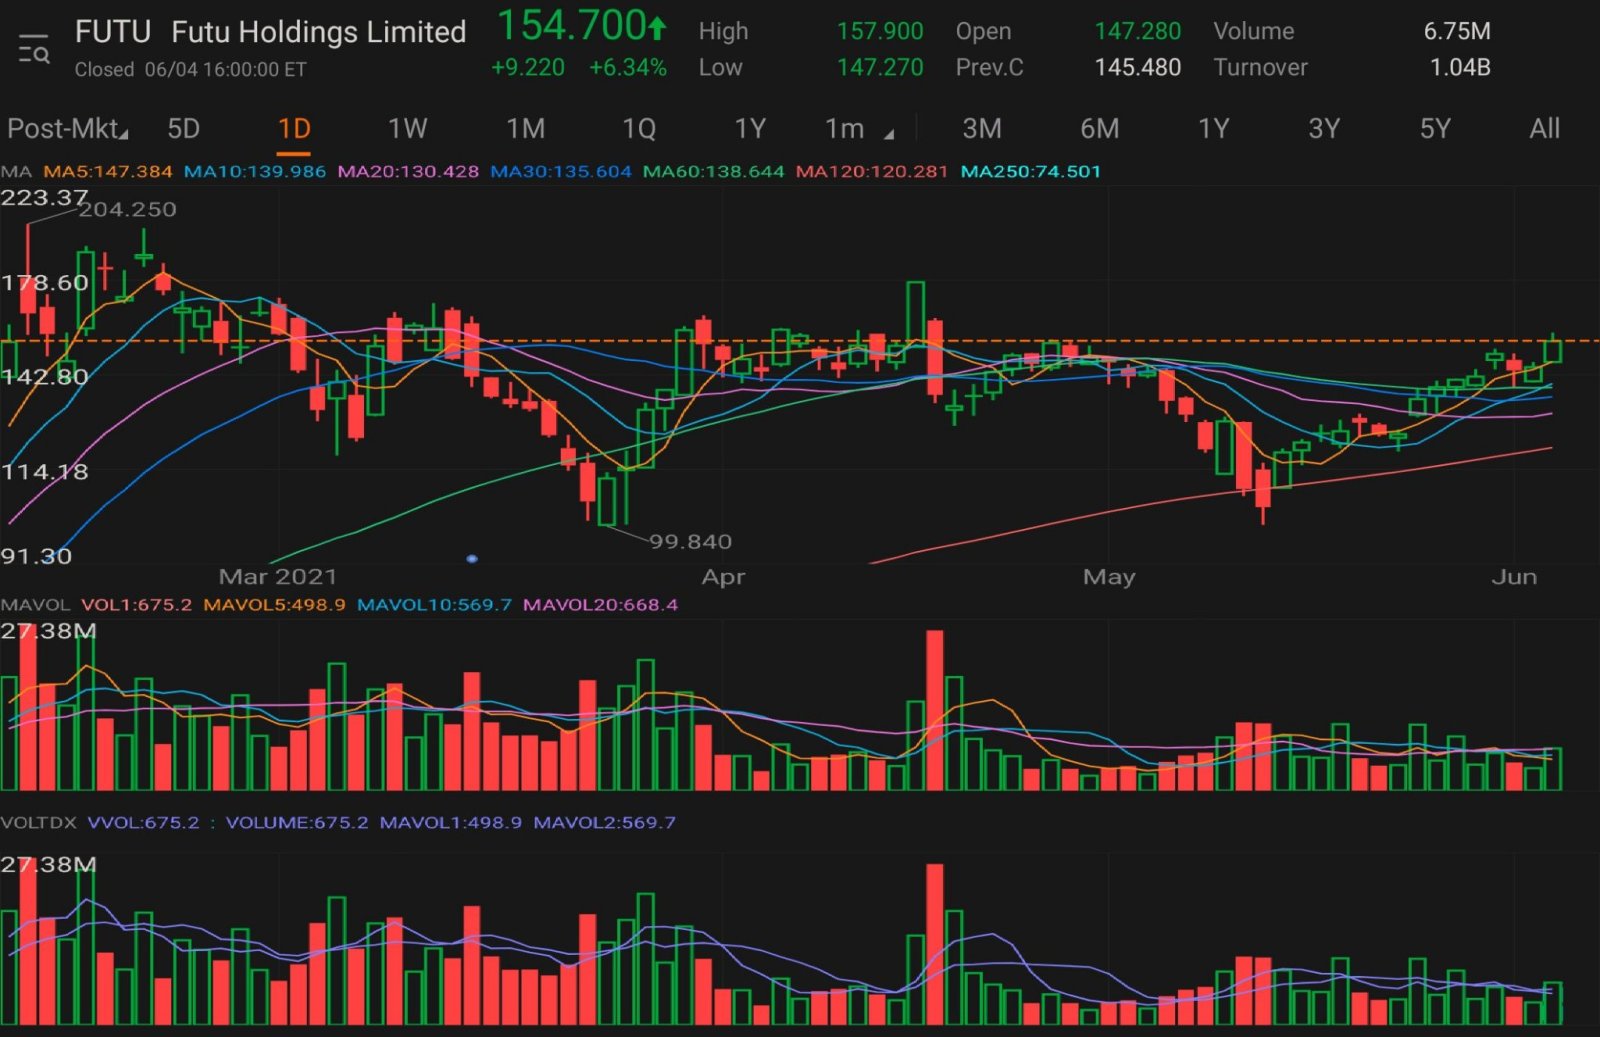This screenshot has width=1600, height=1037.
Task: Choose the 3Y range button
Action: [x=1324, y=129]
